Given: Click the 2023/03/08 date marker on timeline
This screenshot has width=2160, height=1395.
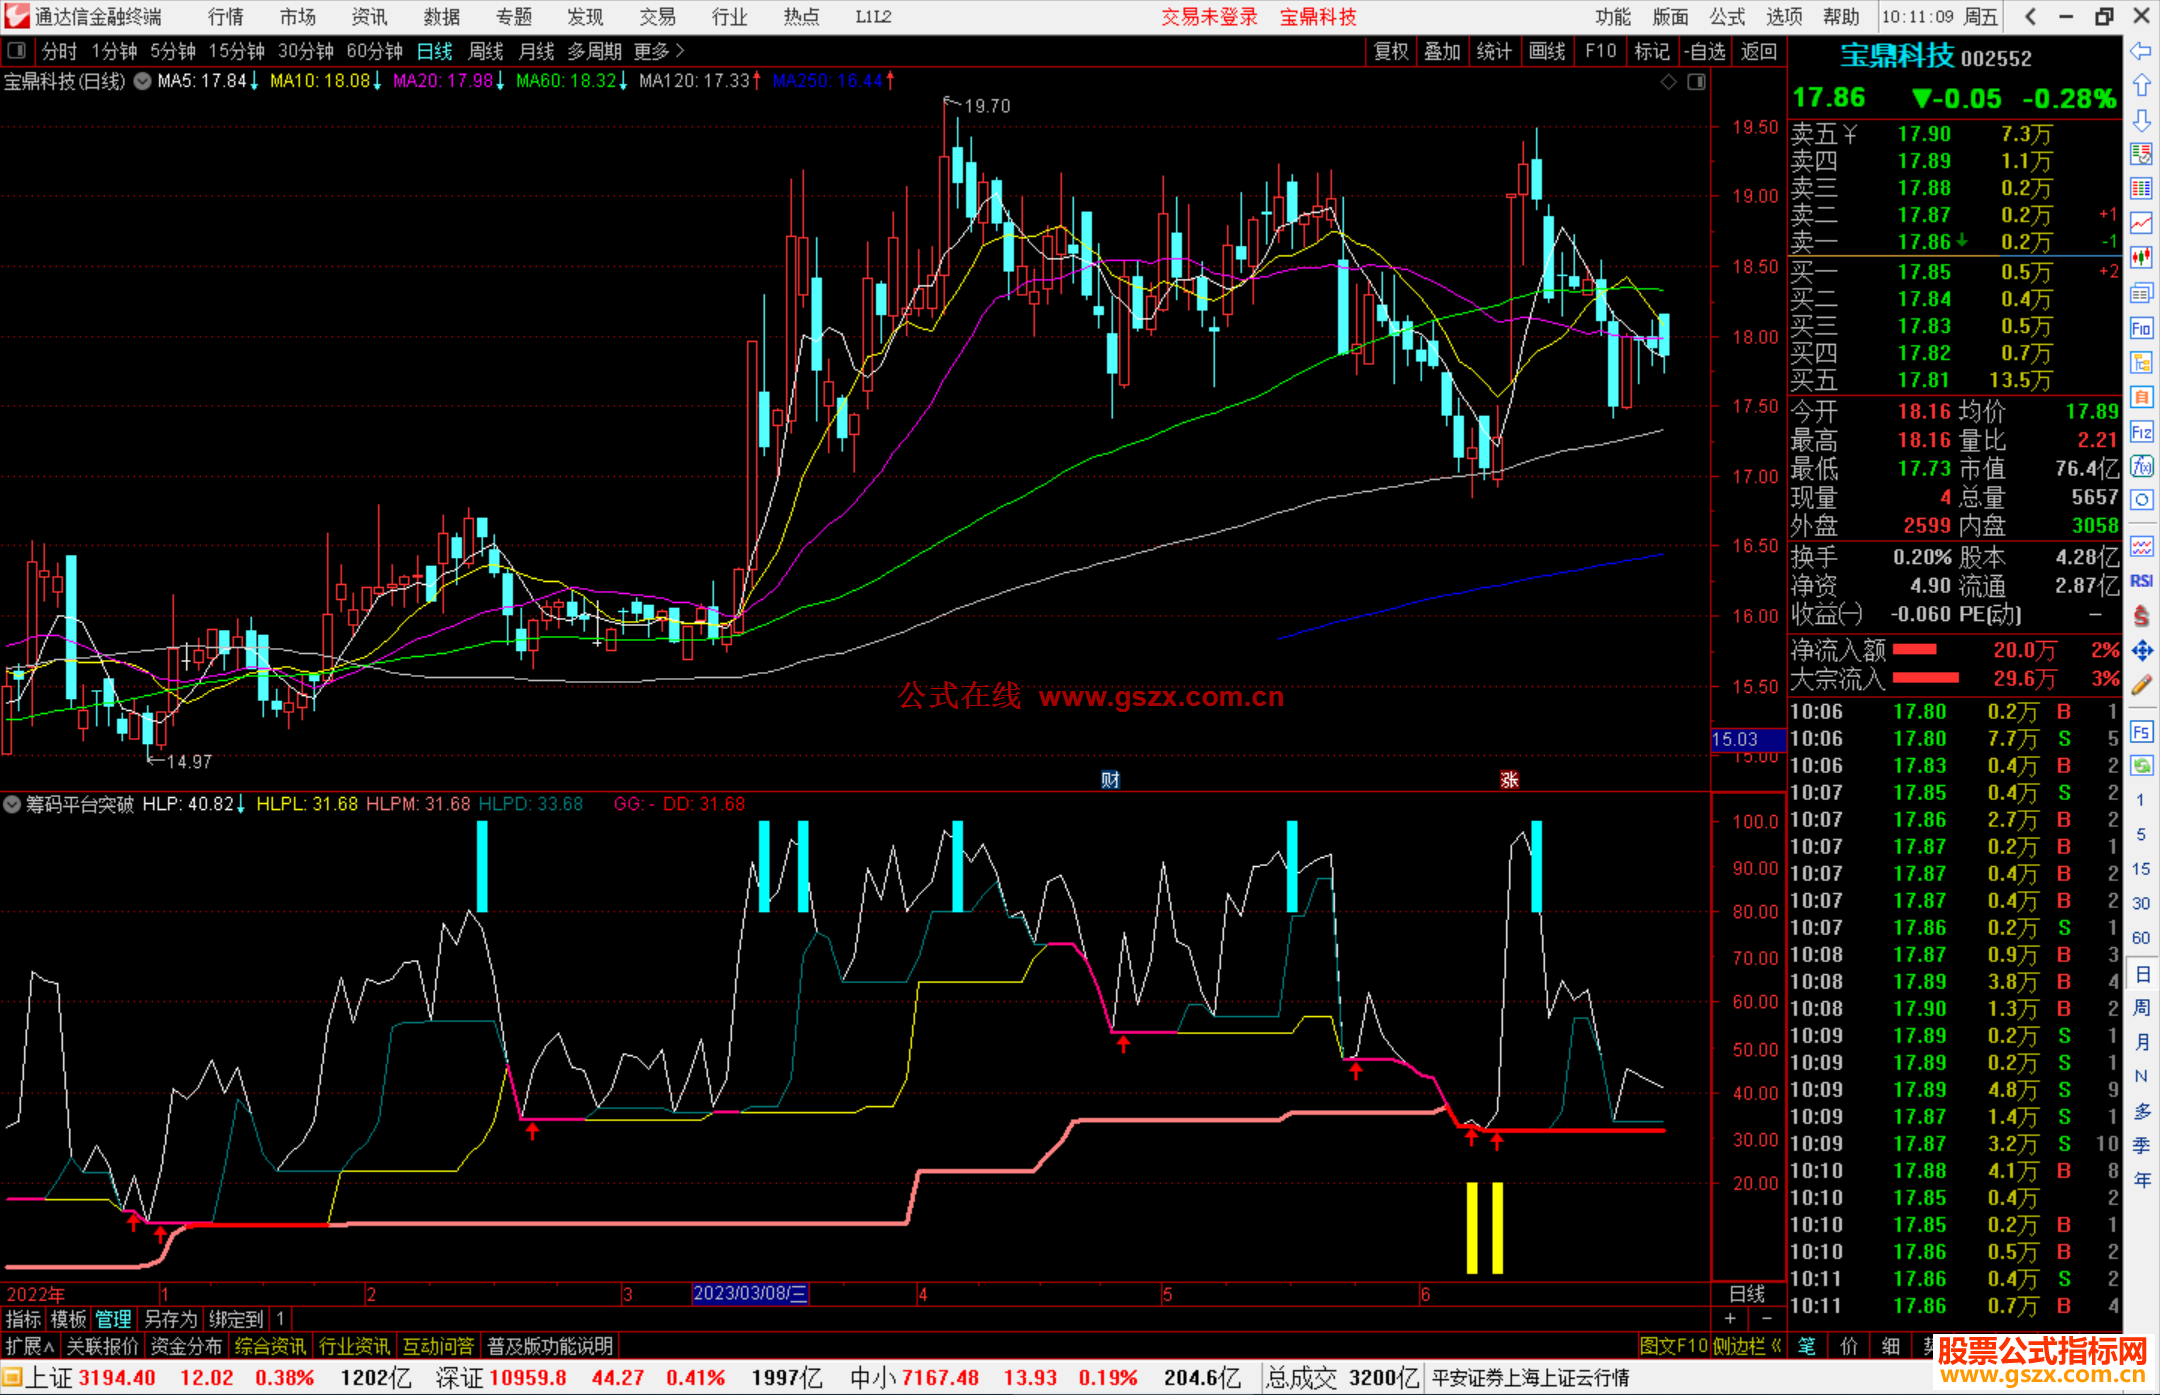Looking at the screenshot, I should 750,1293.
